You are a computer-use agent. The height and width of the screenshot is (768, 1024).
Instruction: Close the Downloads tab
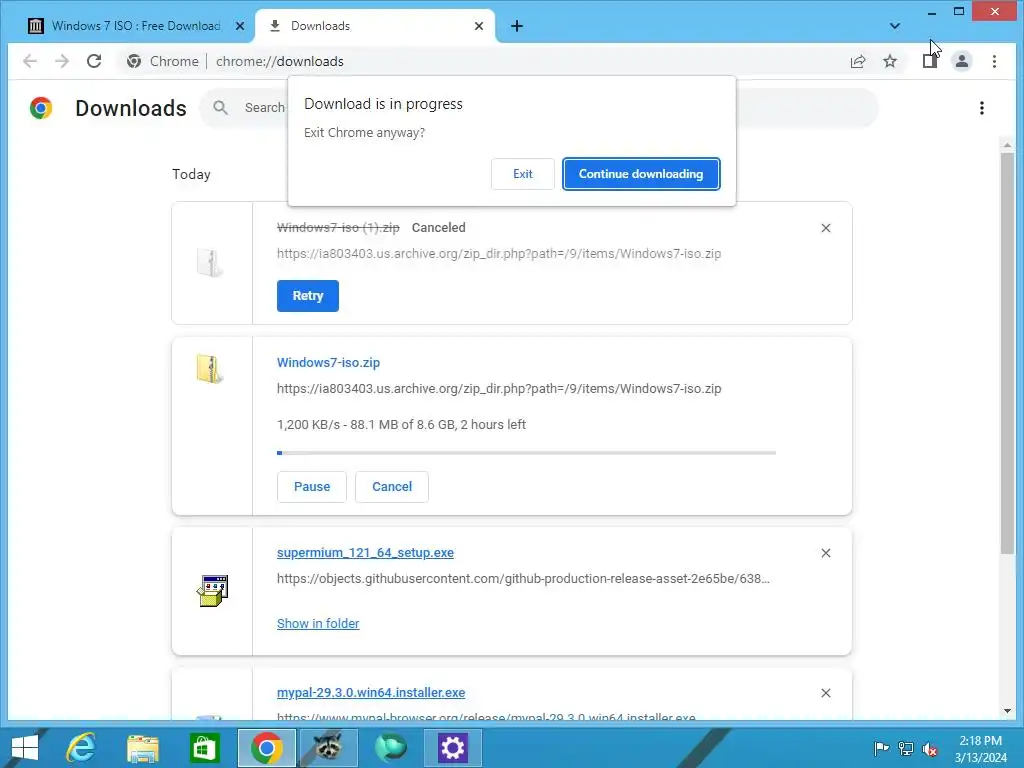[479, 26]
